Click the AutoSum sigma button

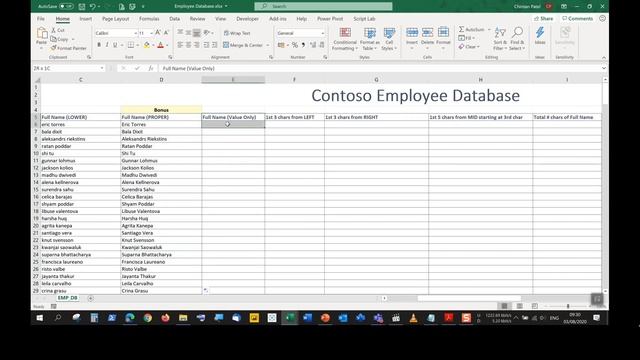(x=471, y=29)
